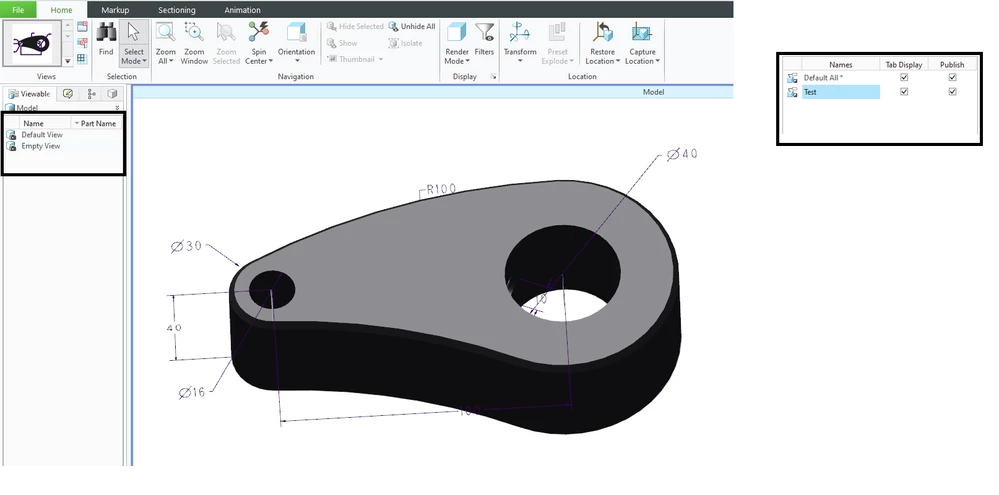Viewport: 999px width, 495px height.
Task: Click the Transform axes icon
Action: [x=520, y=32]
